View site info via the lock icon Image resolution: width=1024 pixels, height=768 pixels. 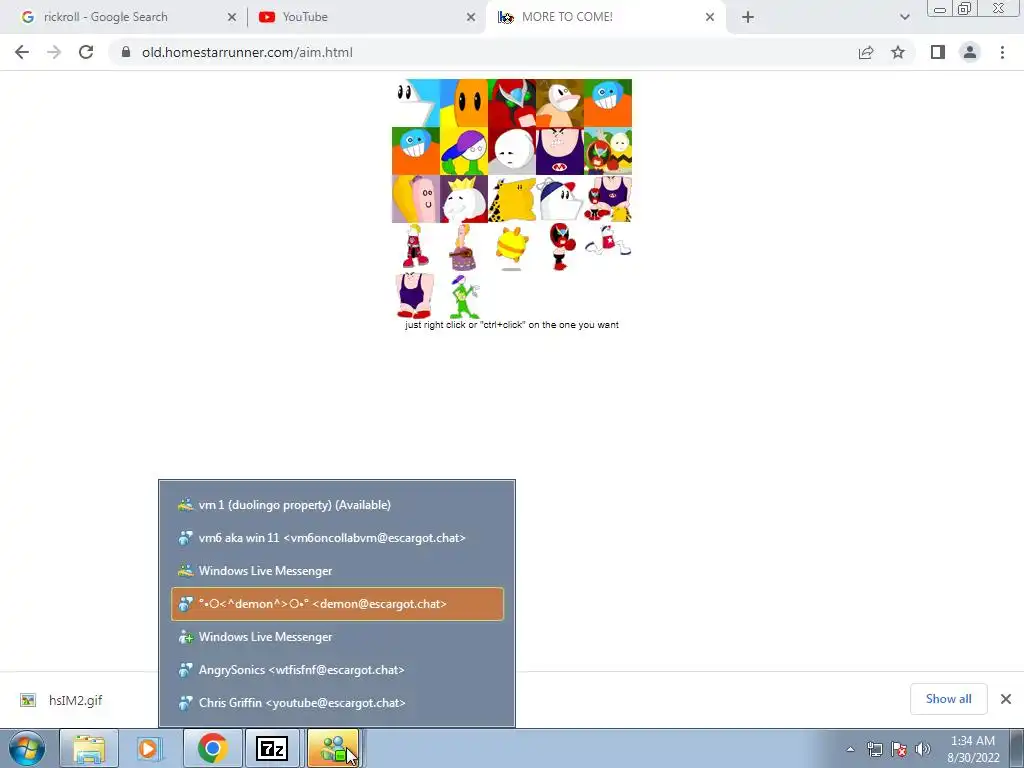pyautogui.click(x=126, y=52)
